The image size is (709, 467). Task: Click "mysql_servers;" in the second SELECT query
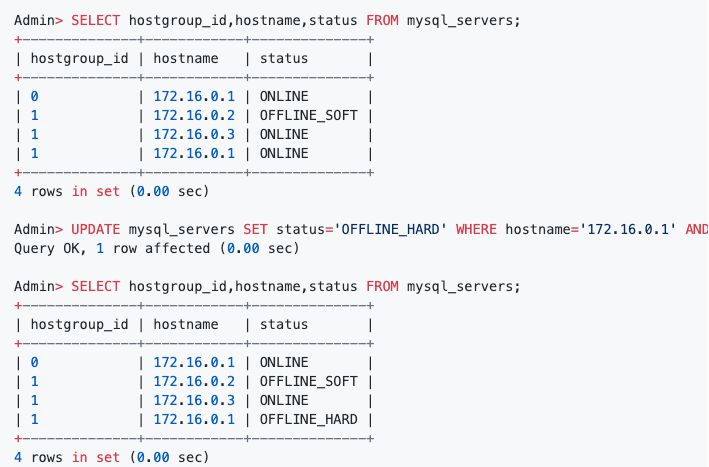pos(463,287)
